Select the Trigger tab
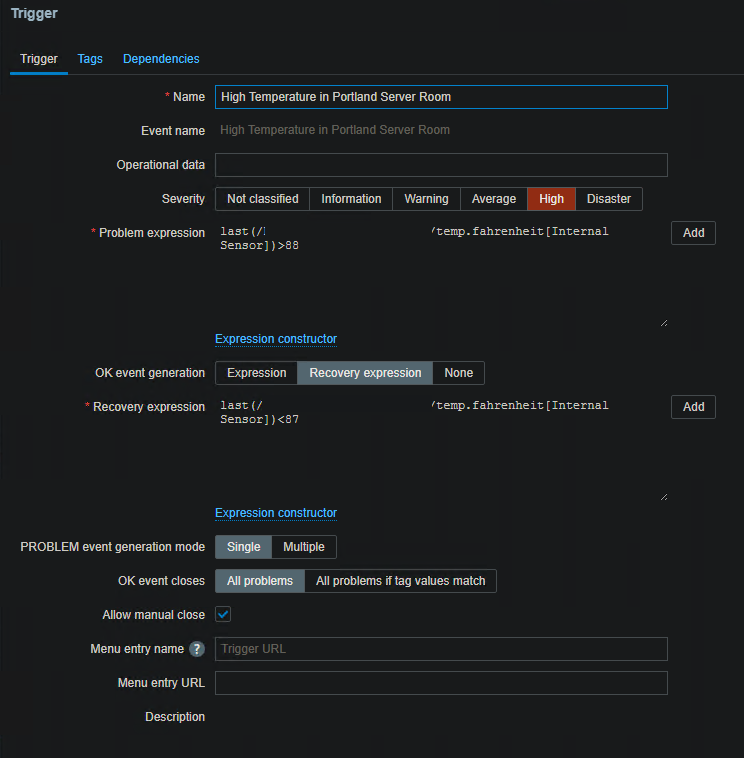The width and height of the screenshot is (744, 758). click(x=39, y=59)
